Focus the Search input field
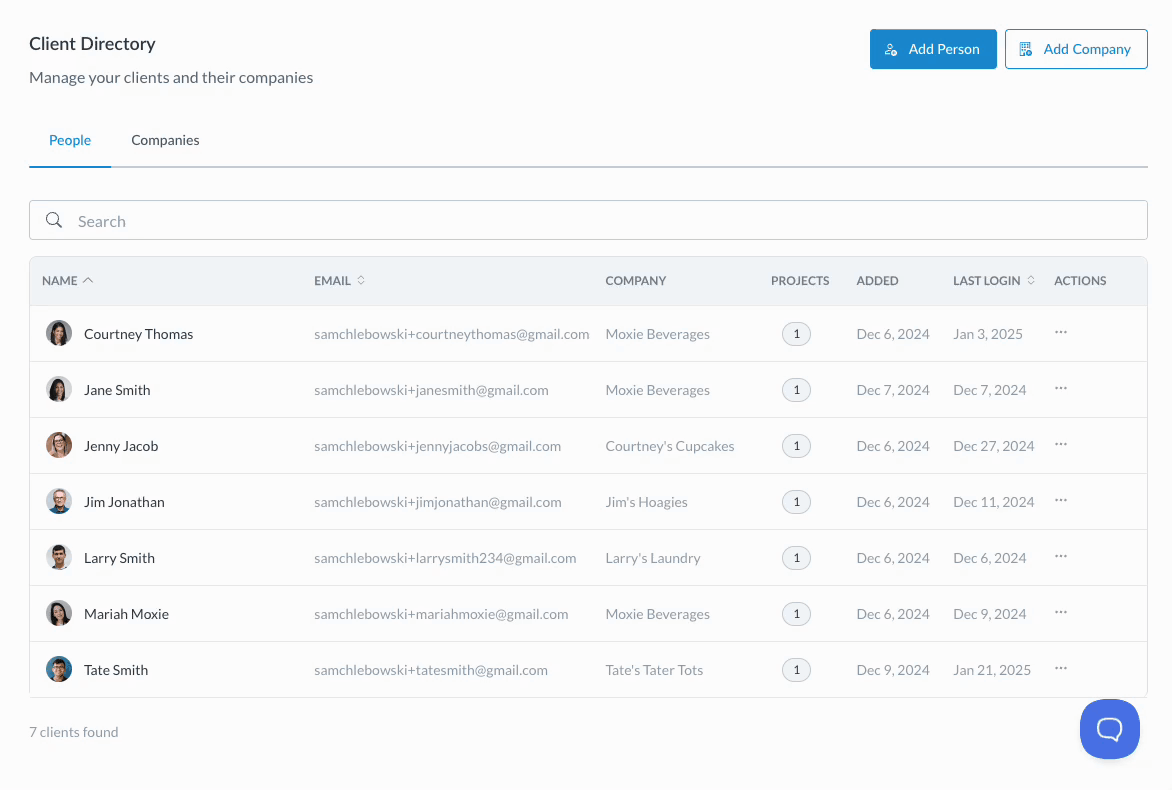 (x=600, y=221)
